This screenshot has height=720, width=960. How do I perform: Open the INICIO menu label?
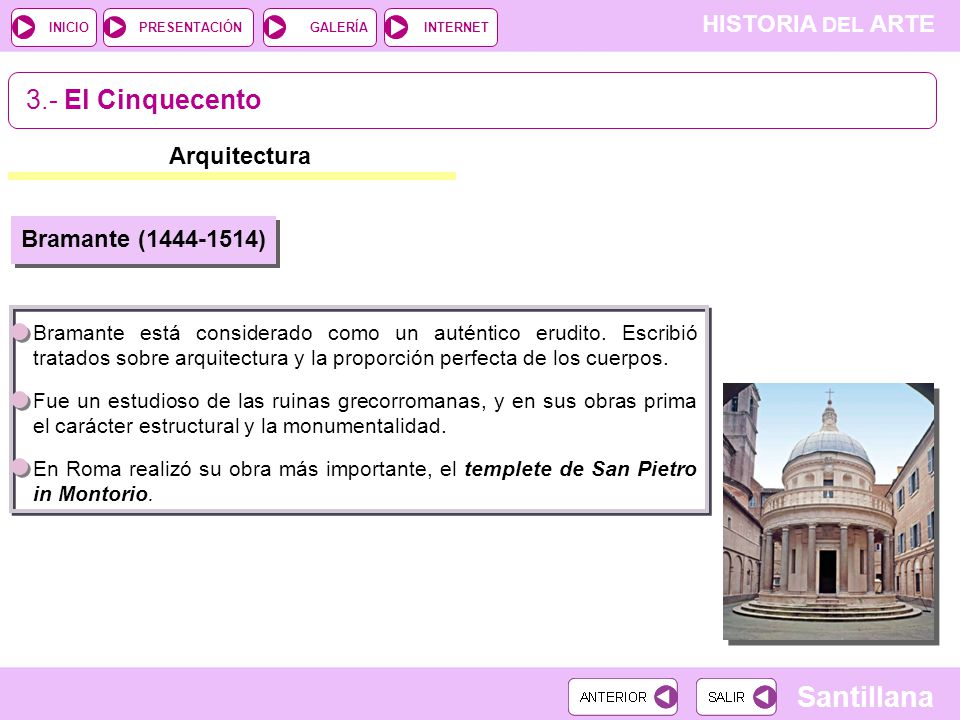(69, 28)
